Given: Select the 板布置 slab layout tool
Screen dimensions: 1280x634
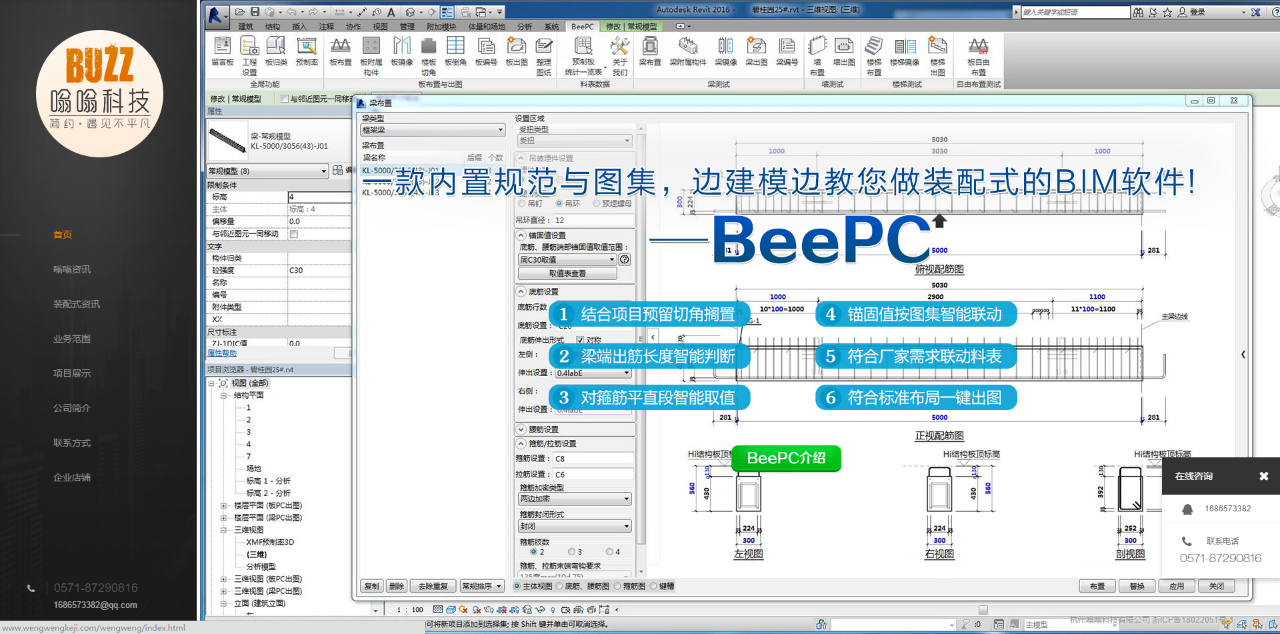Looking at the screenshot, I should tap(340, 52).
